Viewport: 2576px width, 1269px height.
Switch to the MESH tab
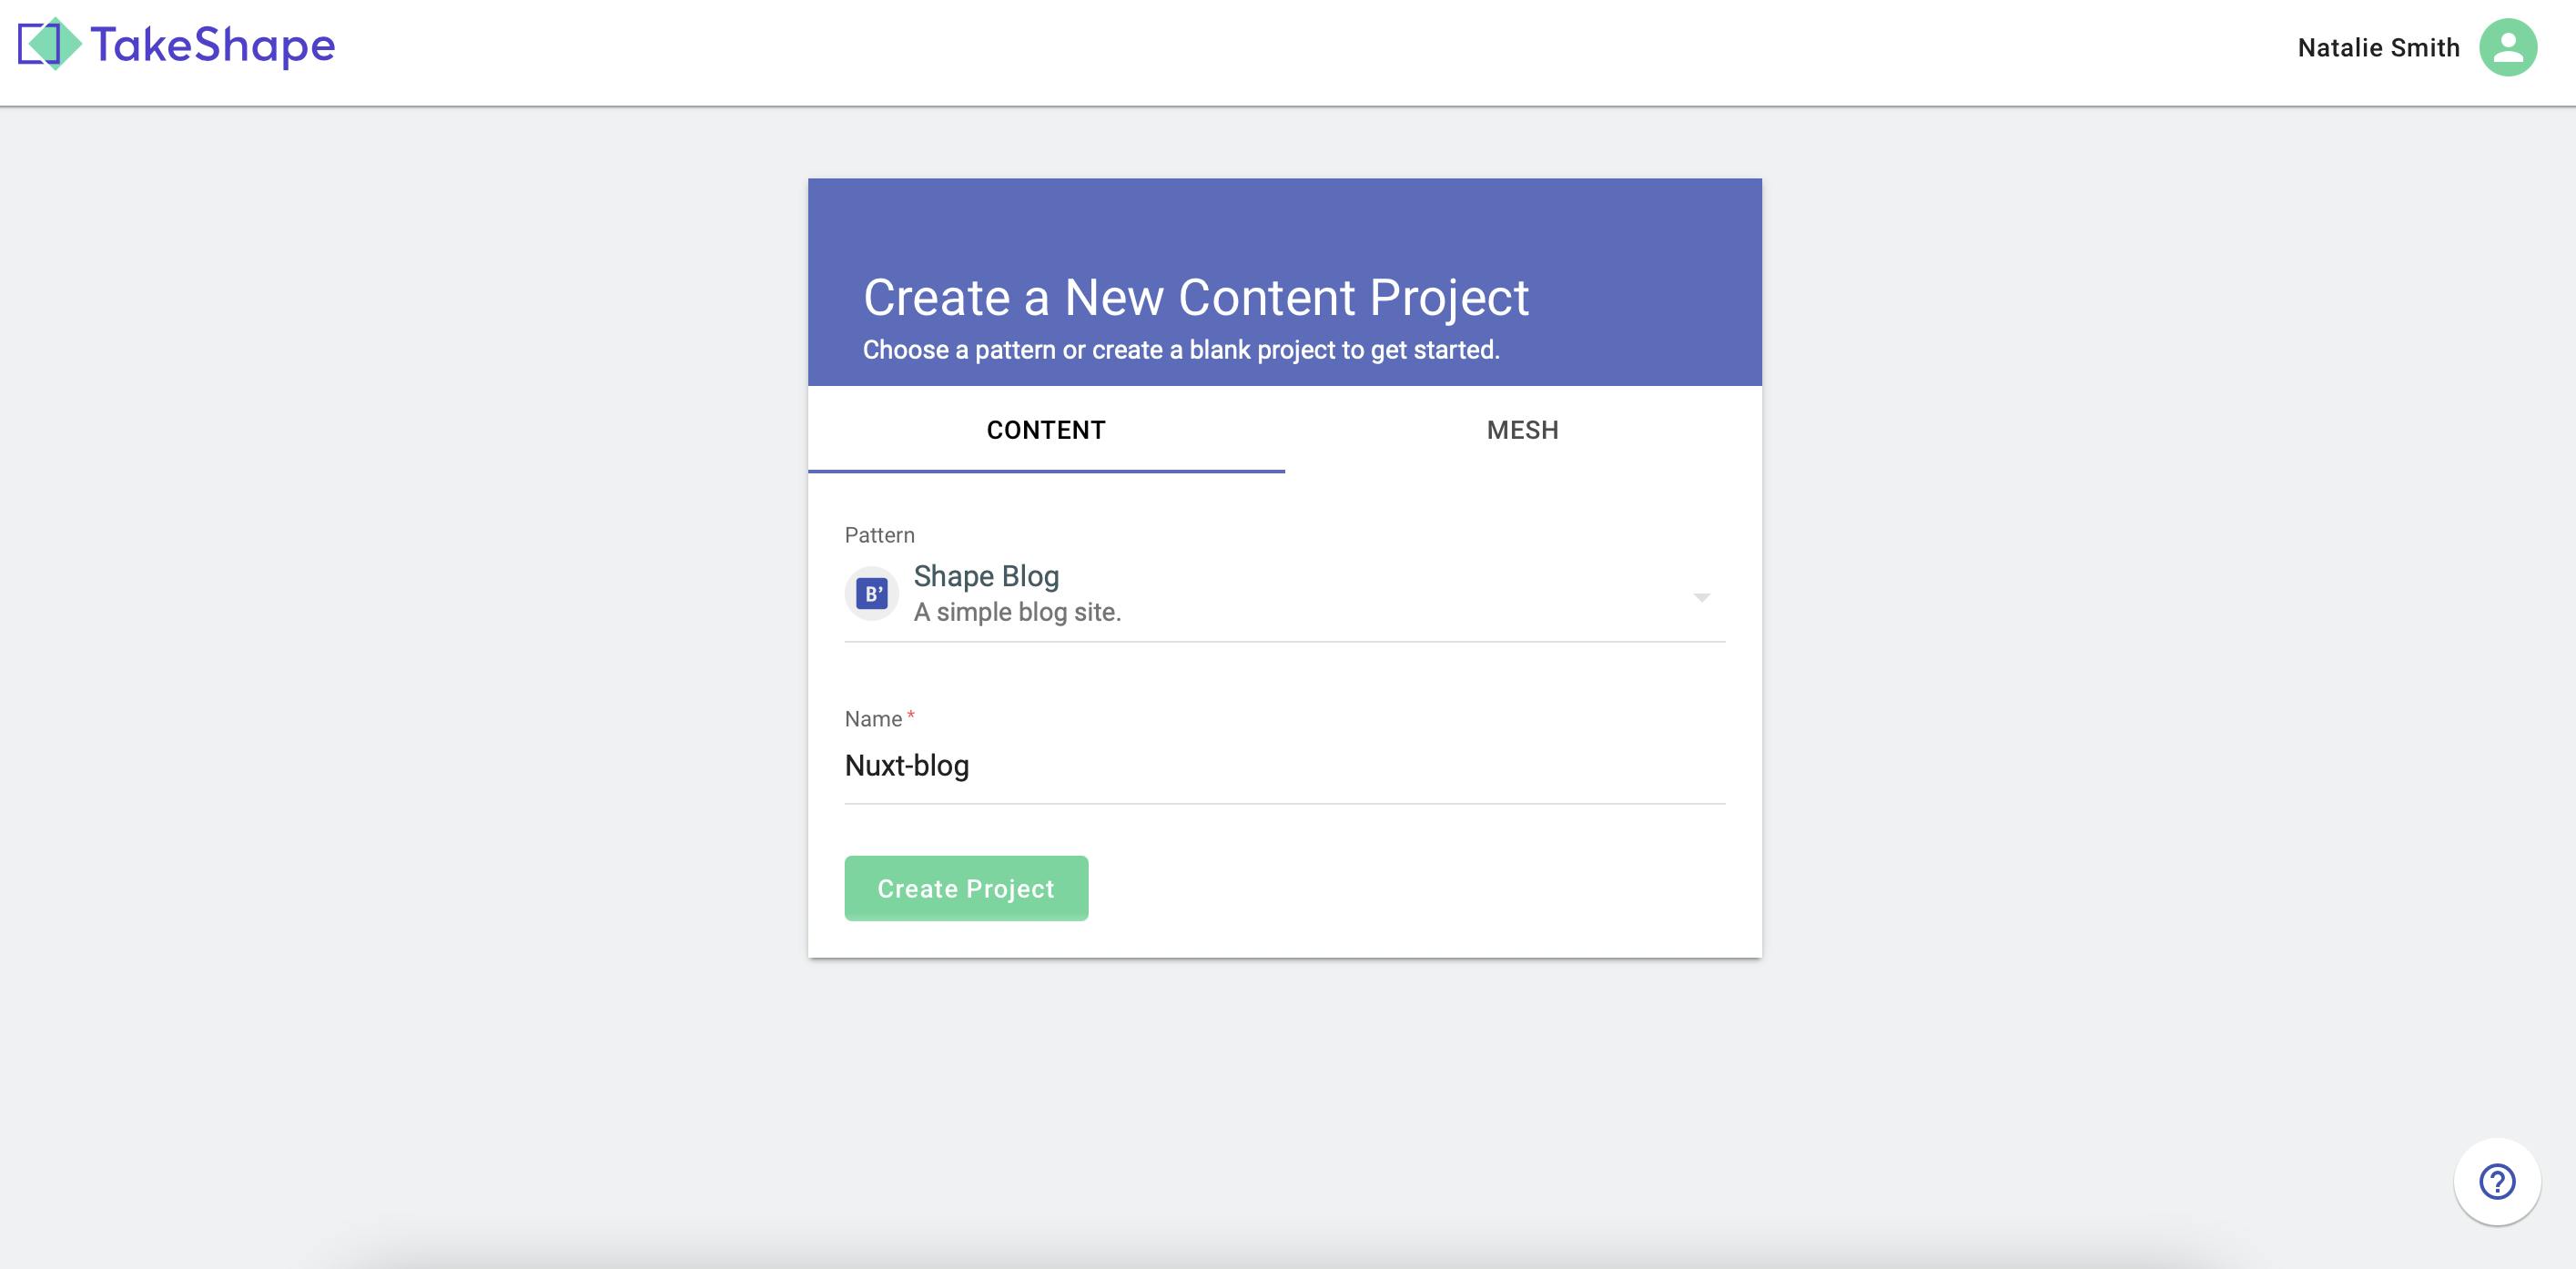pos(1523,430)
